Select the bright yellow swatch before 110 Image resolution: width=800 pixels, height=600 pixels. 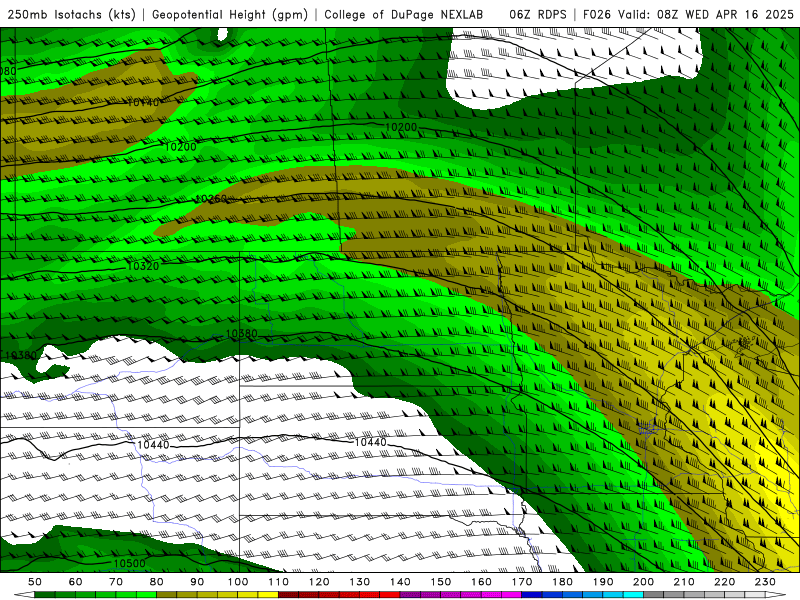[x=268, y=595]
